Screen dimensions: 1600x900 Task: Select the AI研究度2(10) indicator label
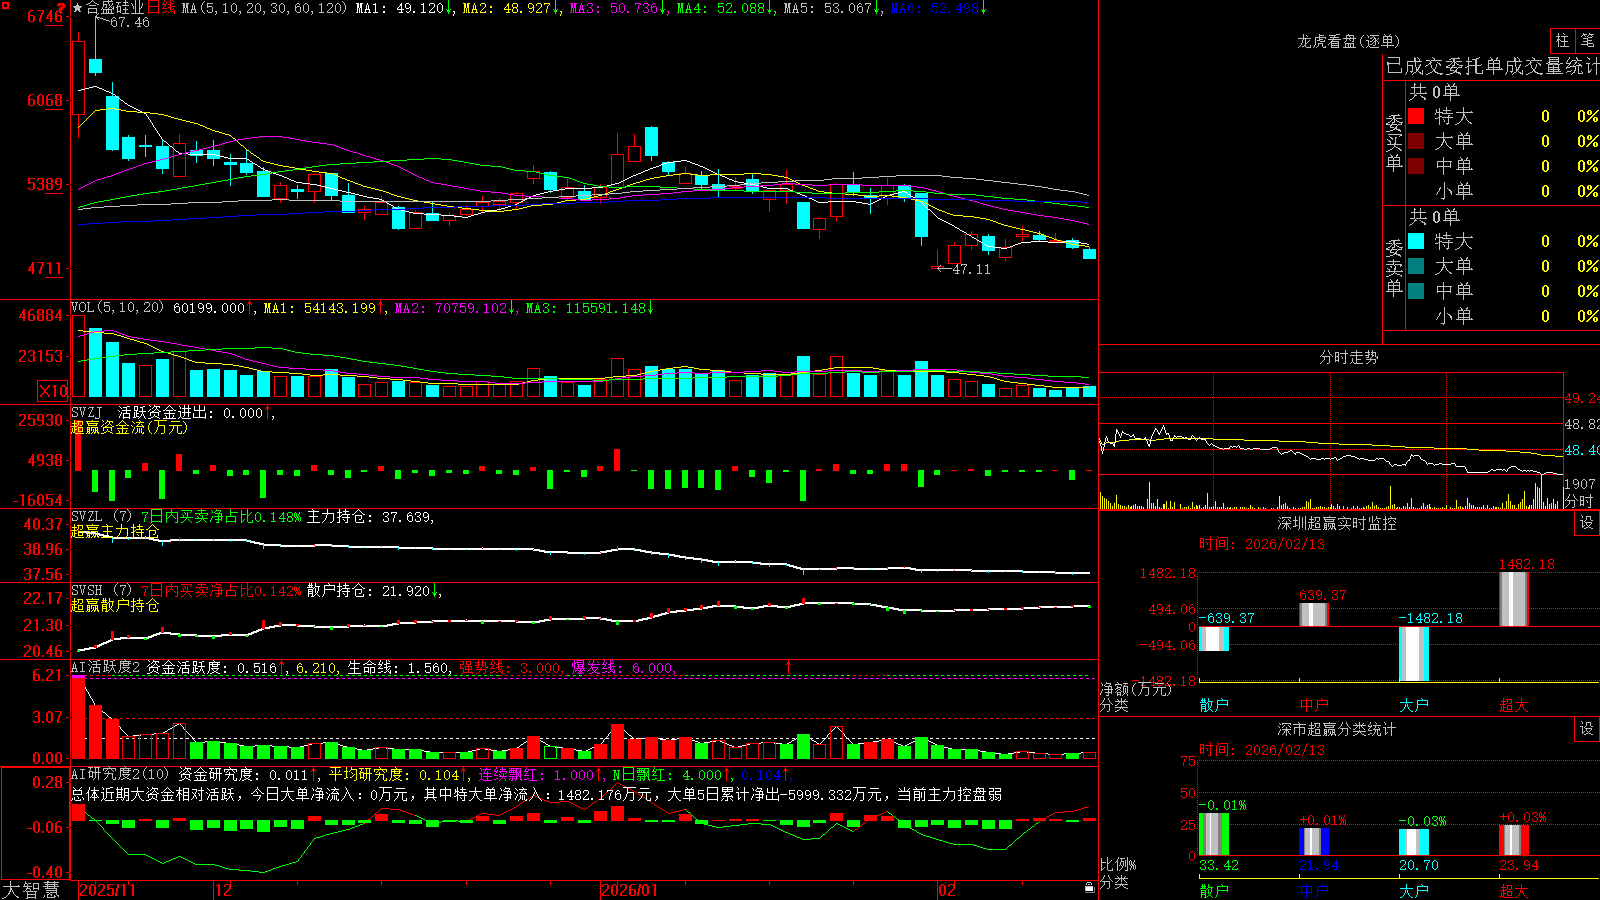pyautogui.click(x=120, y=775)
